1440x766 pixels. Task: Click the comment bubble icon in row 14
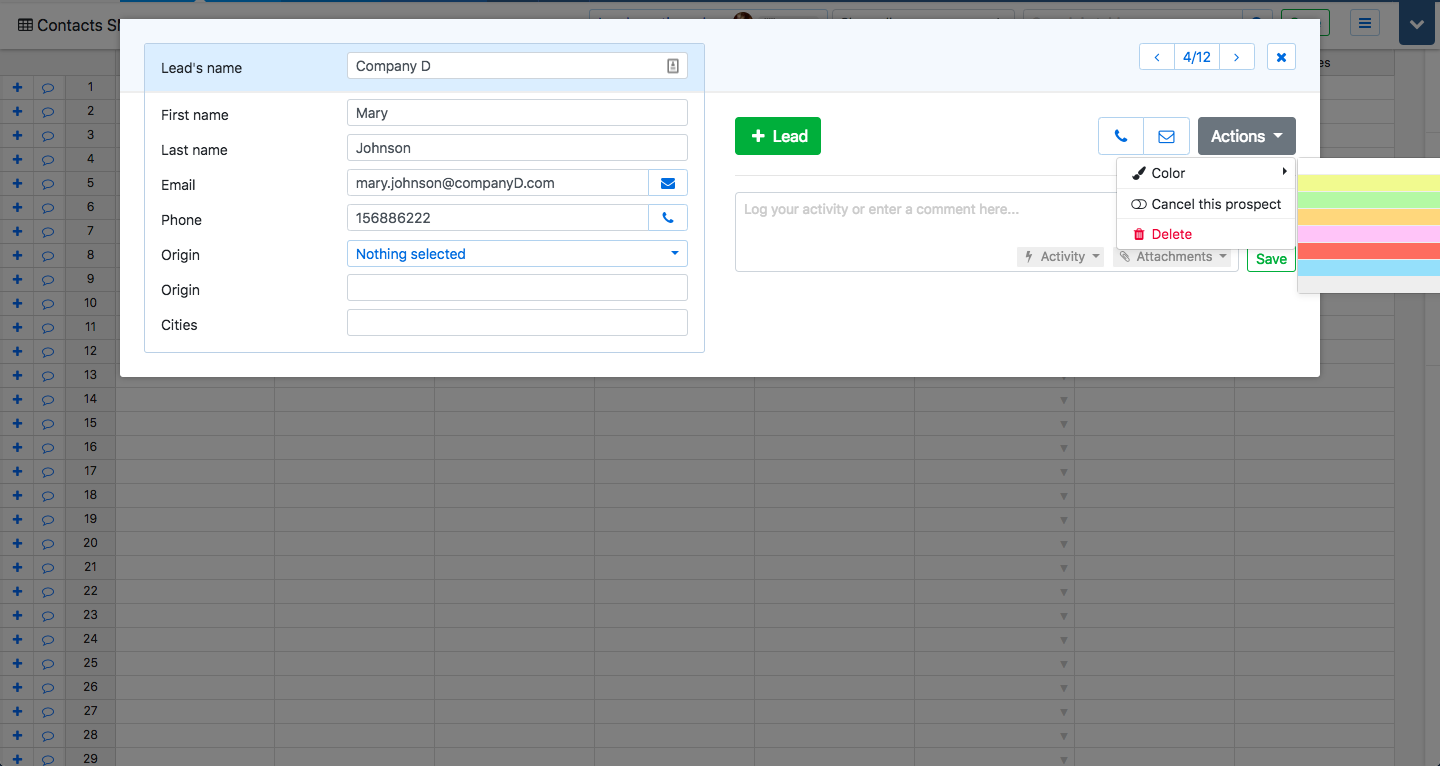48,399
